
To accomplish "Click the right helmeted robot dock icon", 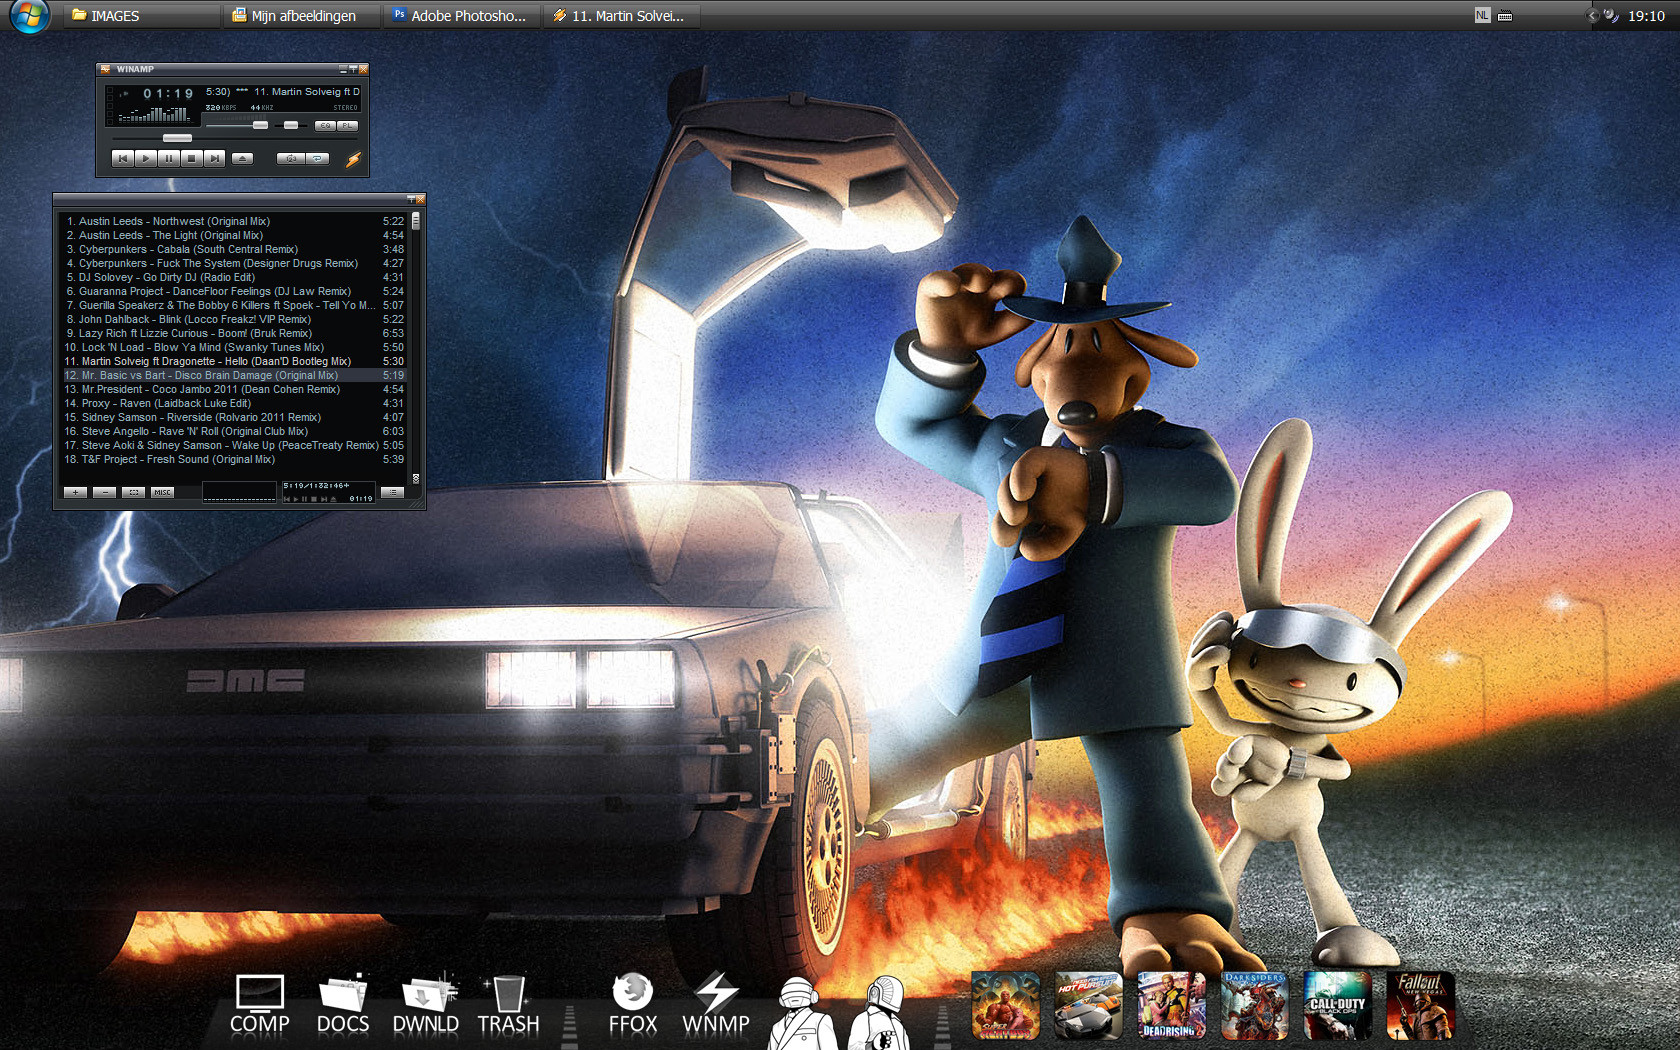I will 881,1012.
